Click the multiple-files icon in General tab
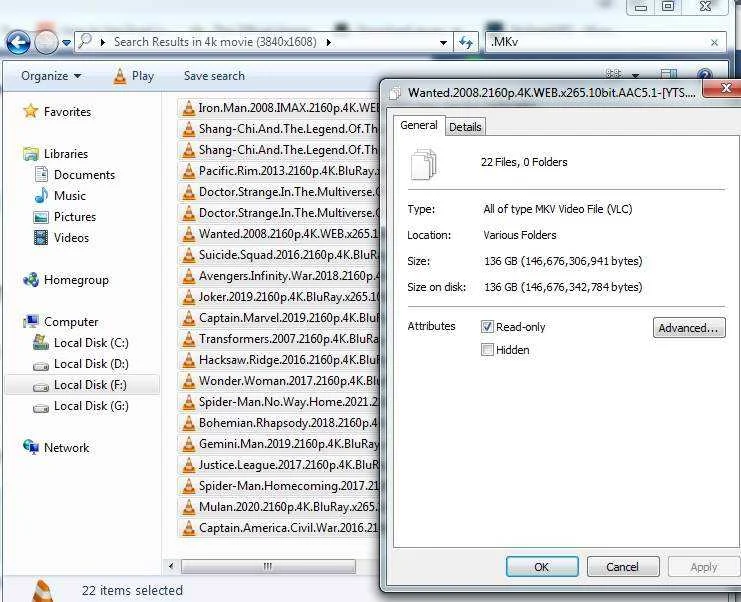 423,164
